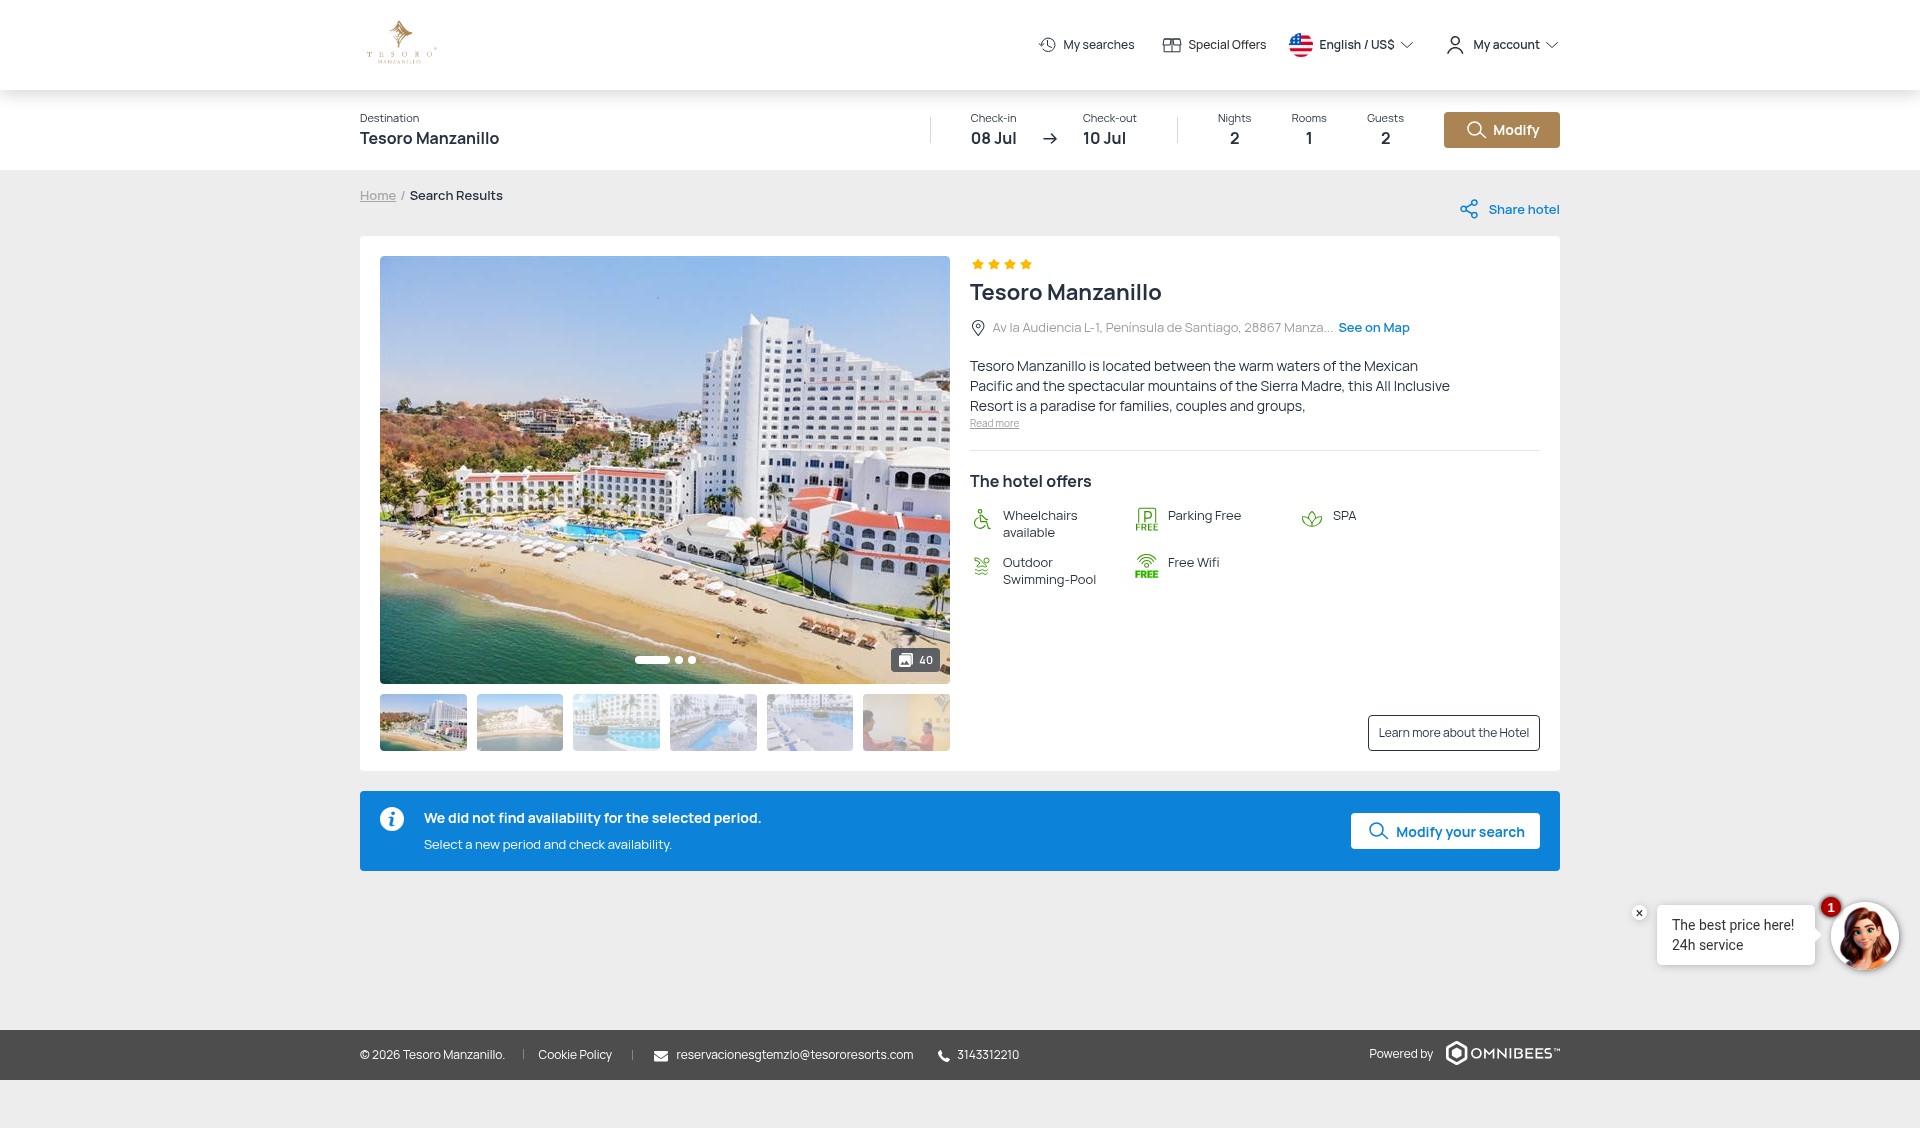Click the arrow between check-in and check-out
Viewport: 1920px width, 1128px height.
pyautogui.click(x=1050, y=139)
